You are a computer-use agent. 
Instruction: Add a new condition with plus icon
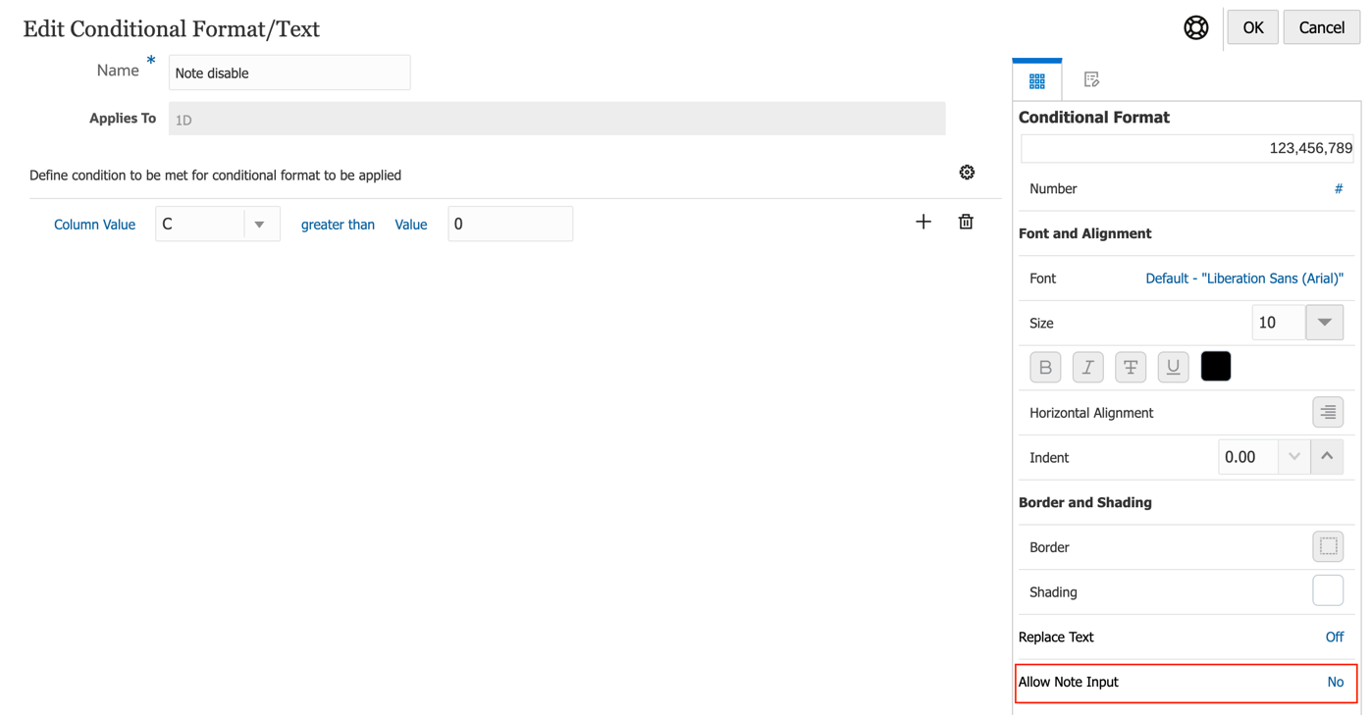[x=923, y=222]
